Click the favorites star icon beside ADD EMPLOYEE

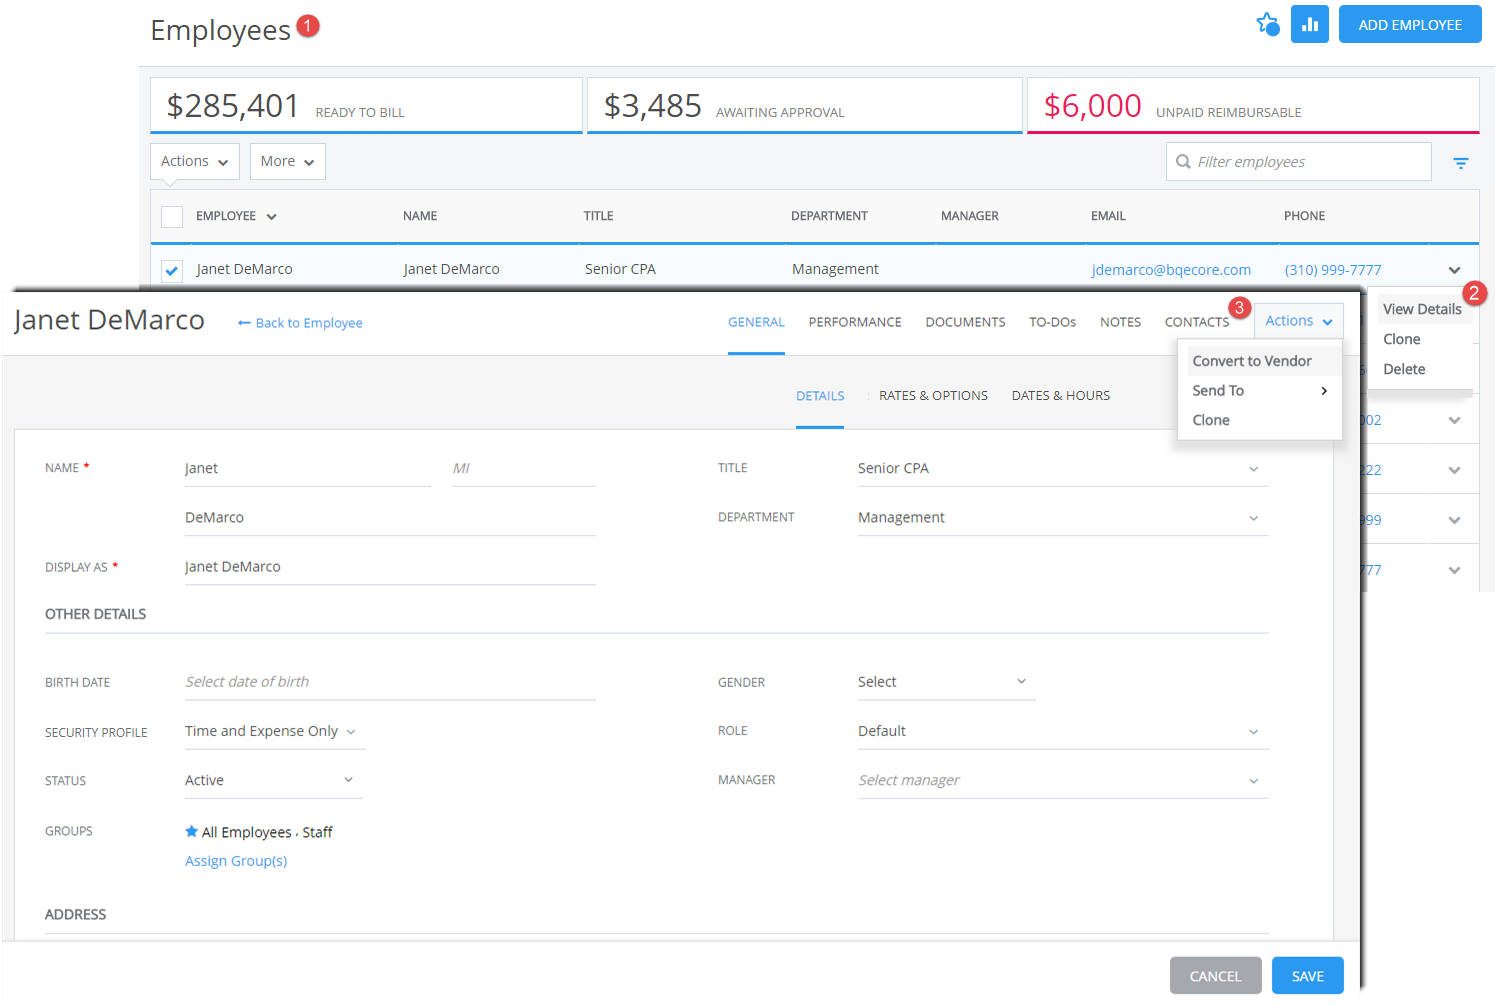tap(1267, 24)
